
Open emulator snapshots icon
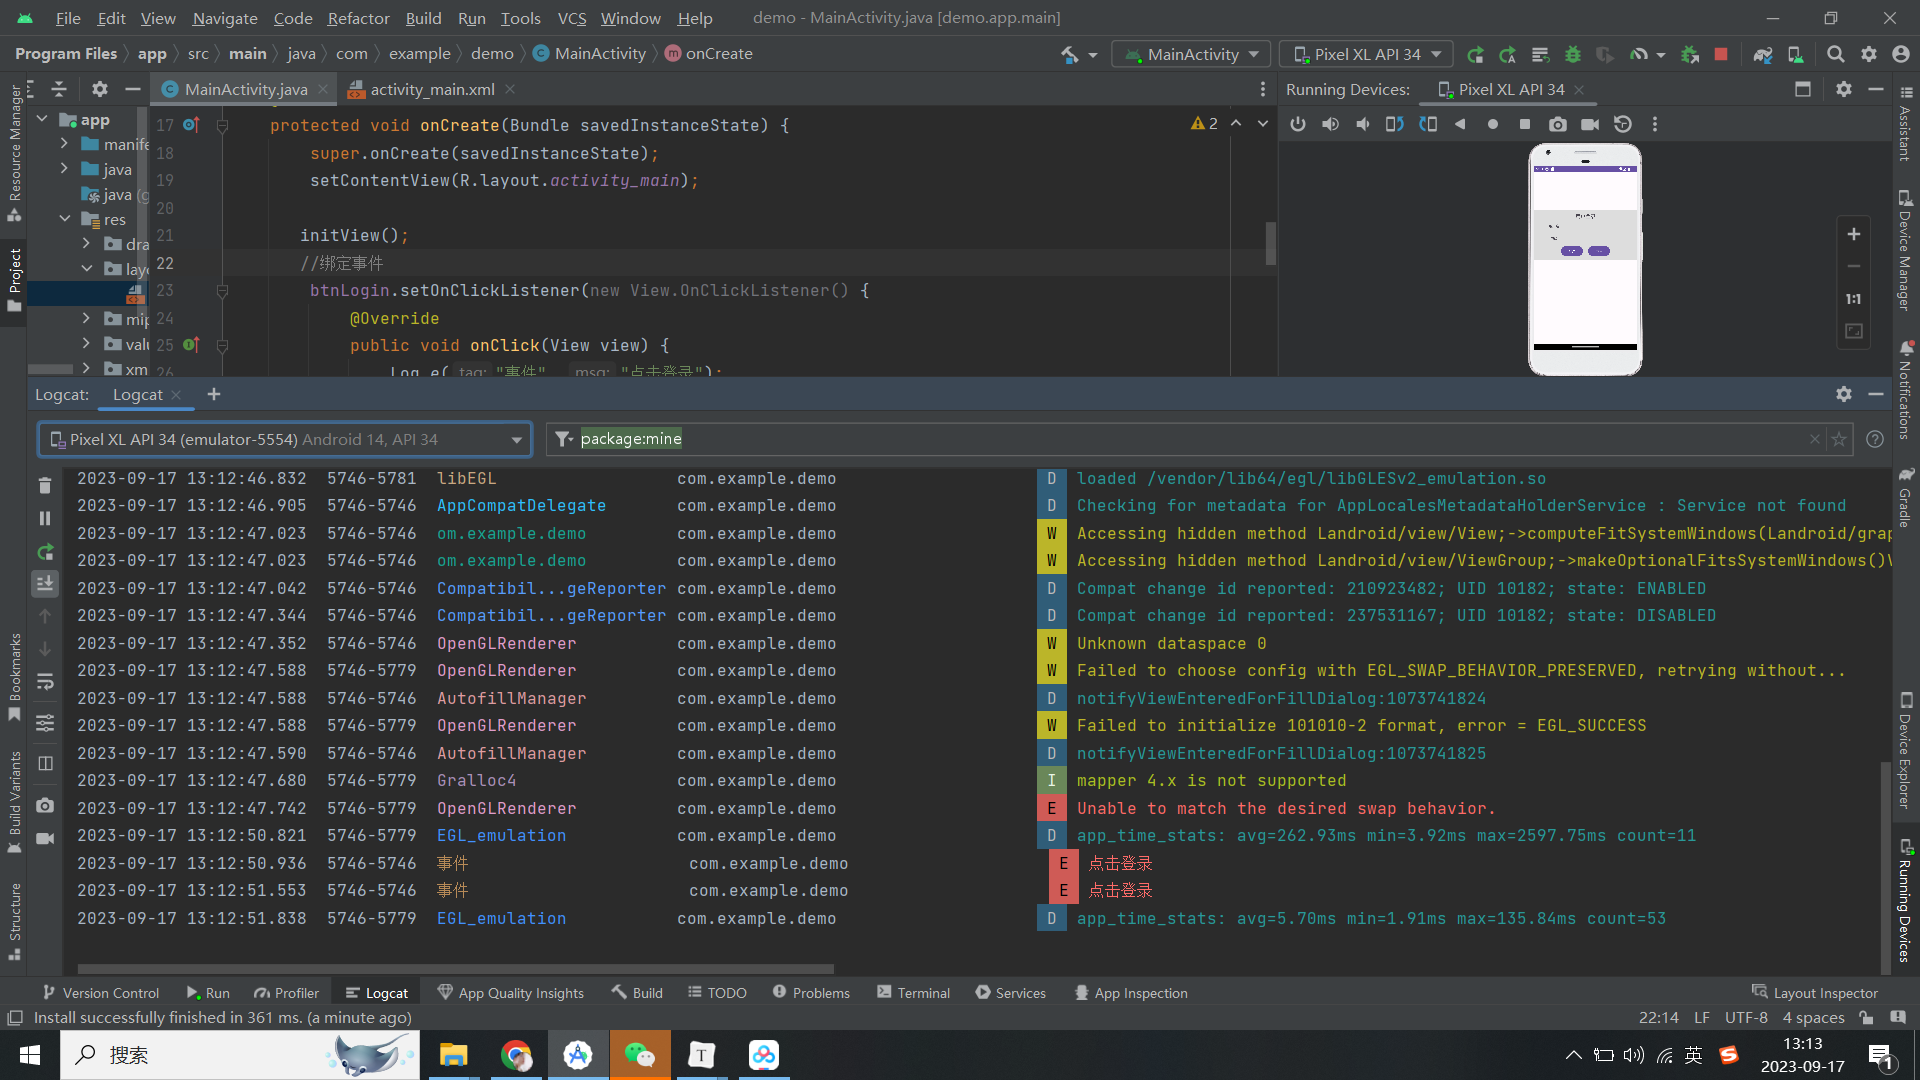[x=1623, y=124]
